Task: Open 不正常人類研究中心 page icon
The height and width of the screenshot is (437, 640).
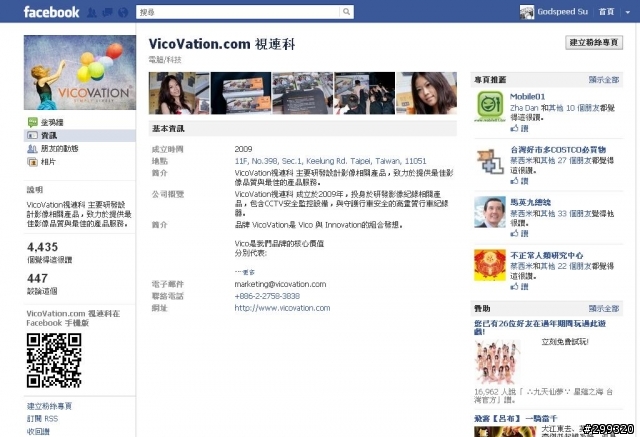Action: point(490,265)
